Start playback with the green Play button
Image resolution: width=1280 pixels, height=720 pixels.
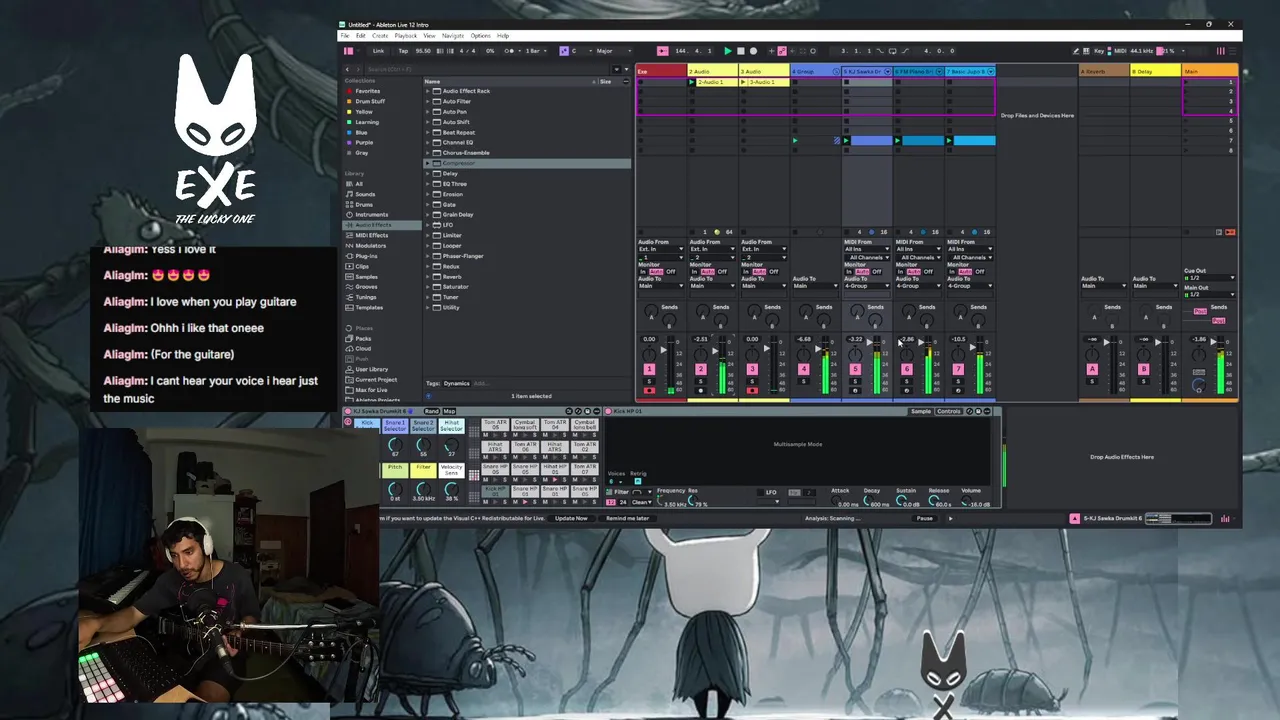pyautogui.click(x=728, y=51)
